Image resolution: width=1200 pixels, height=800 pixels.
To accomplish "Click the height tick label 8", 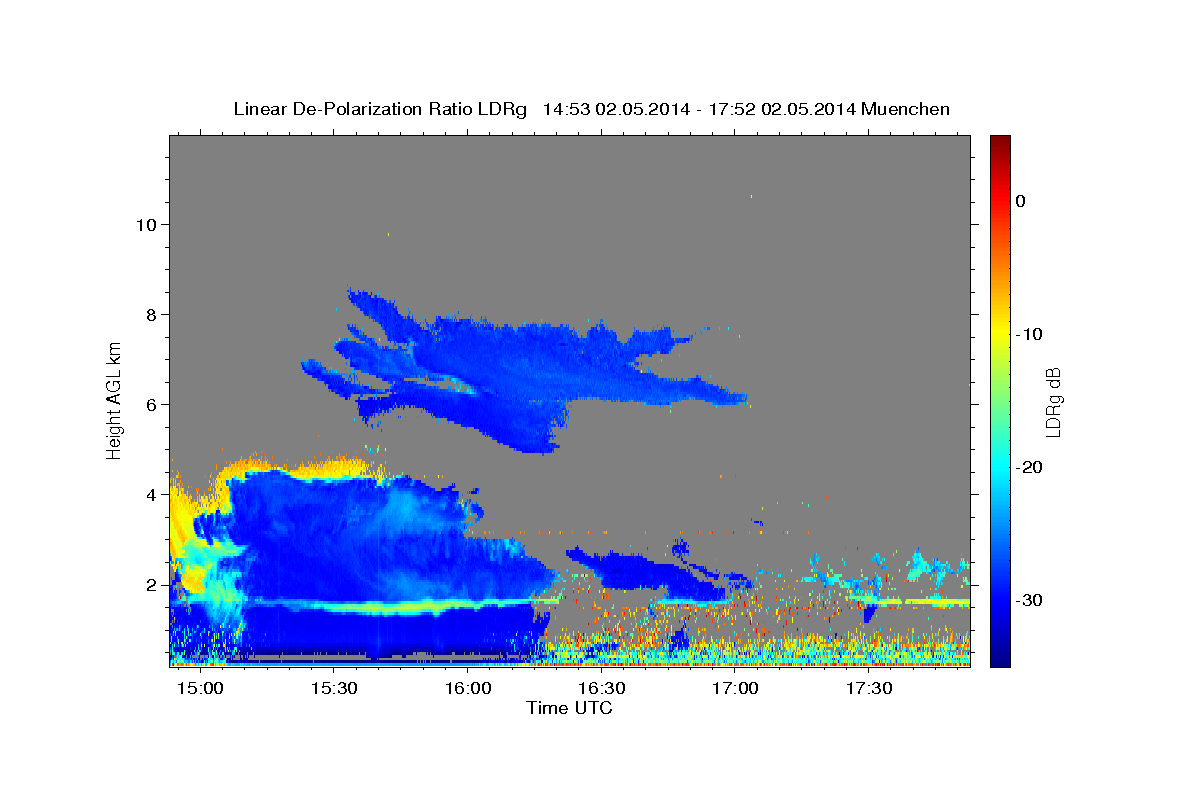I will tap(151, 314).
